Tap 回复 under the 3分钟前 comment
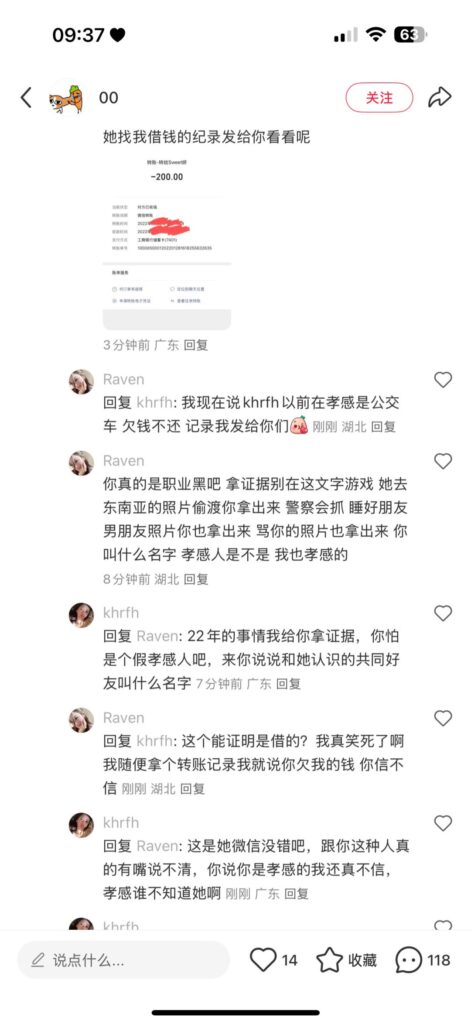Image resolution: width=471 pixels, height=1024 pixels. (195, 345)
